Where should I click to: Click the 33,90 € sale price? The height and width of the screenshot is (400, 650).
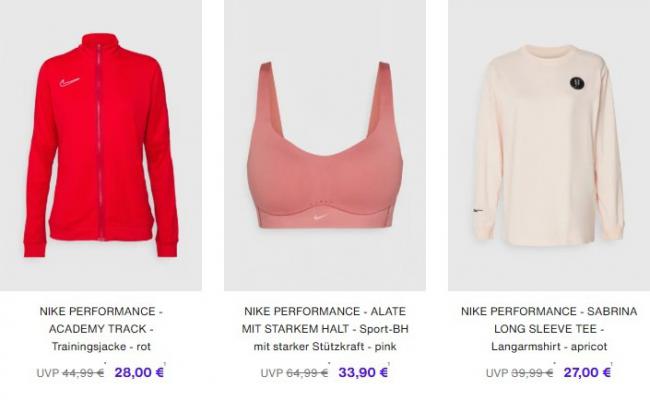[363, 372]
